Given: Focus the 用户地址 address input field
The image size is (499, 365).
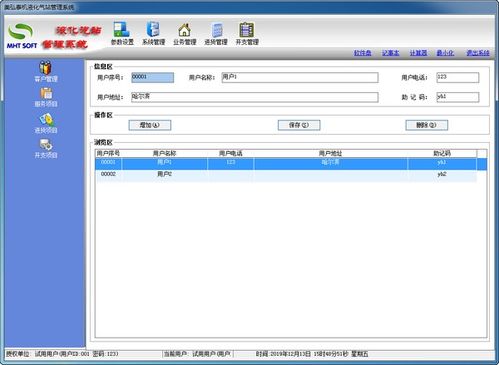Looking at the screenshot, I should tap(255, 97).
